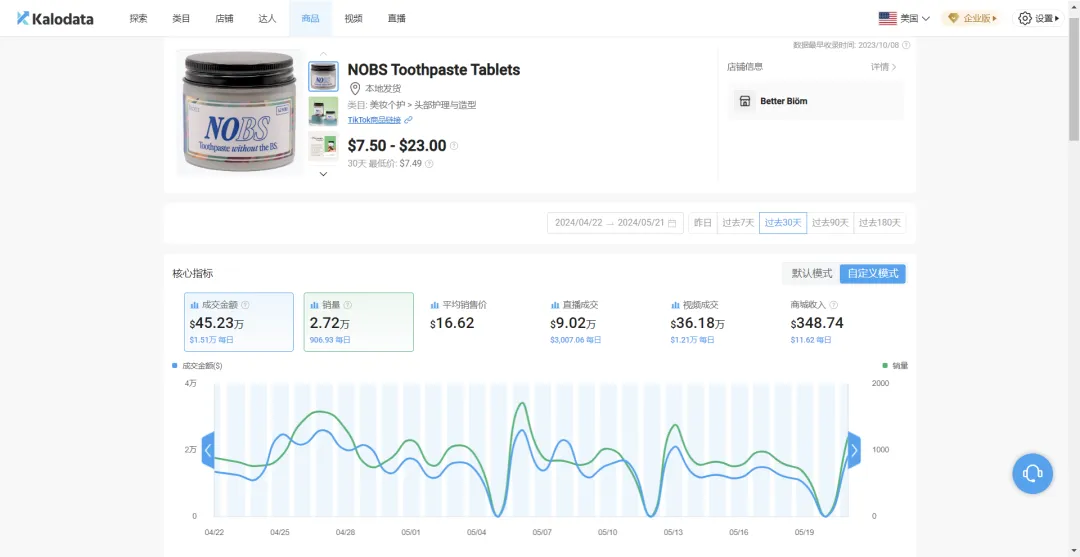Select the 过去90天 time range
Screen dimensions: 1080x557
tap(831, 223)
